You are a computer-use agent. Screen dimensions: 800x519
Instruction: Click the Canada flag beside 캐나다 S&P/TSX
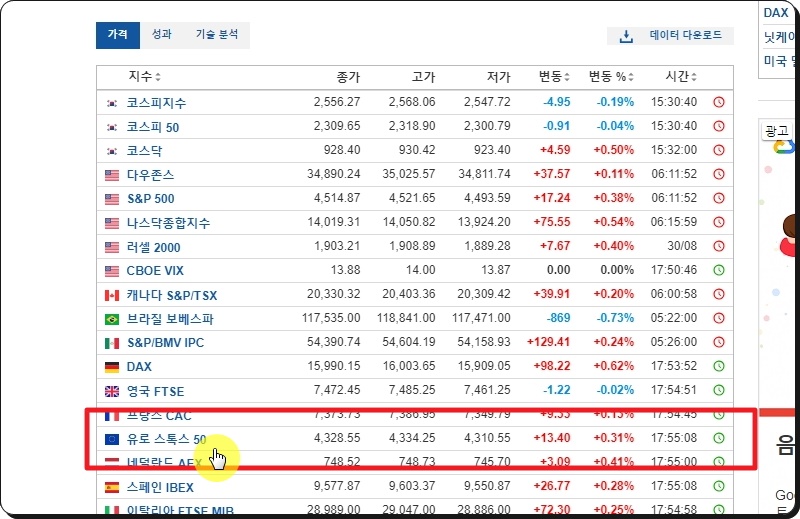[112, 295]
